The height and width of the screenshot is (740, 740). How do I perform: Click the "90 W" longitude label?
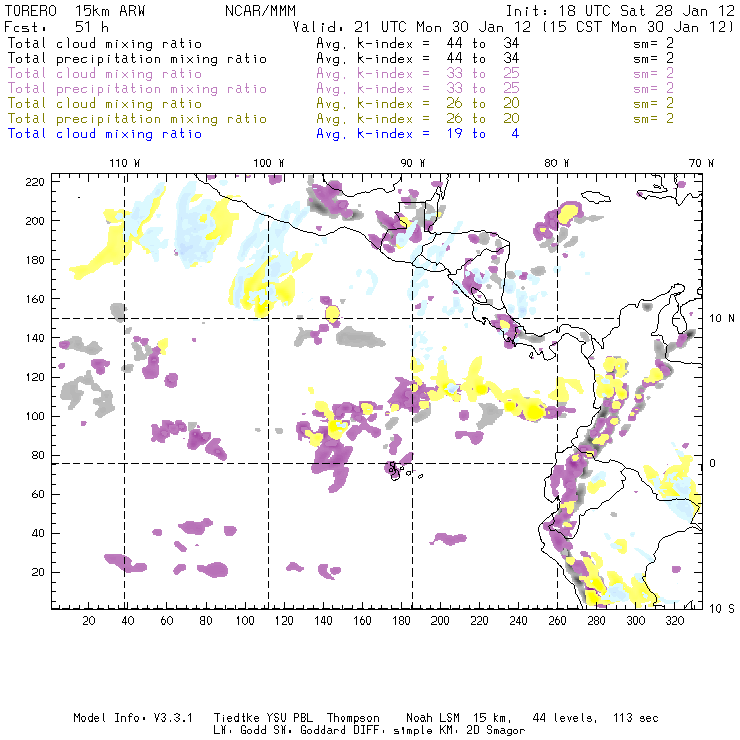pyautogui.click(x=412, y=163)
